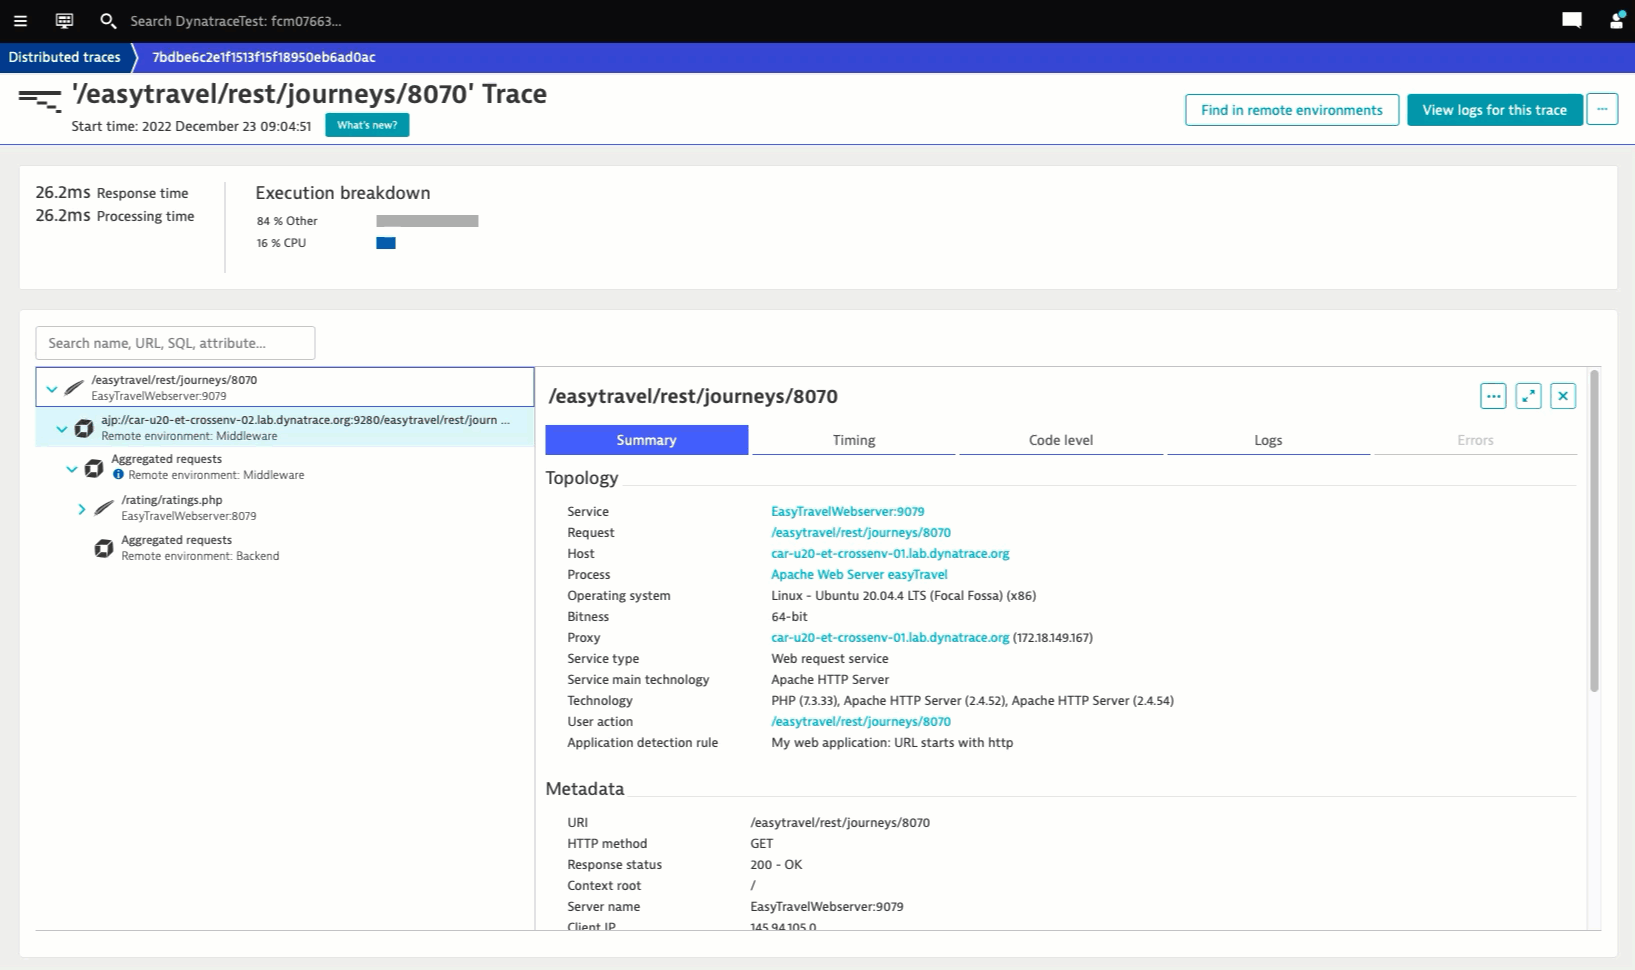Click the Execution breakdown heading
The image size is (1635, 970).
[343, 193]
